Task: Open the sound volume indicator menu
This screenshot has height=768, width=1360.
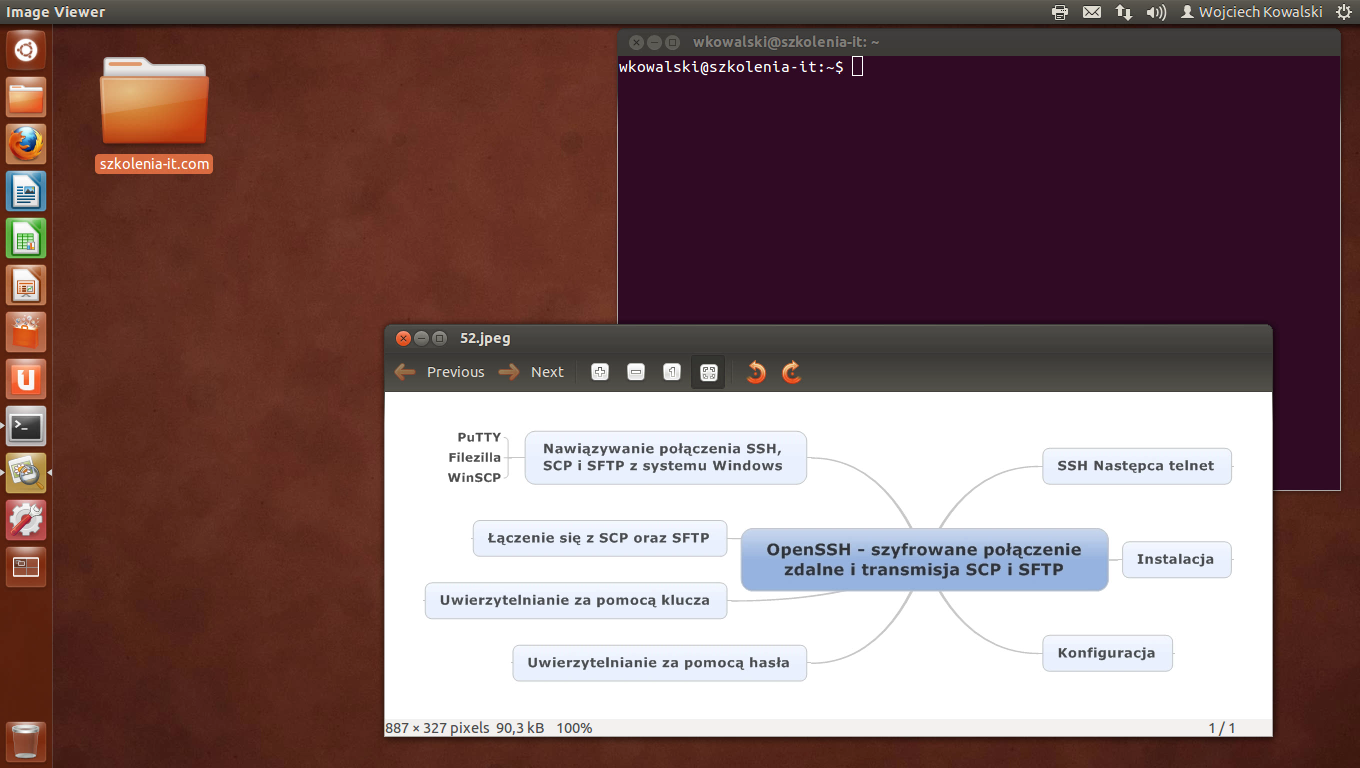Action: (x=1156, y=12)
